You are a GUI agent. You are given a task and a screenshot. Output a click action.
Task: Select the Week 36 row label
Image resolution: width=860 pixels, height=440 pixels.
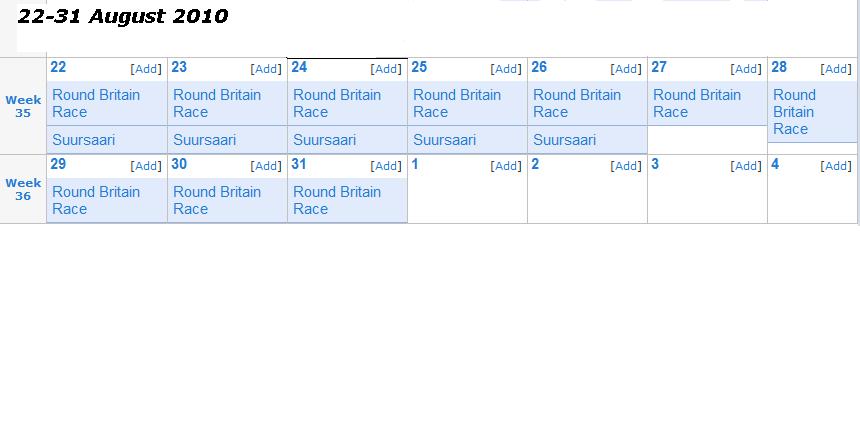[x=23, y=189]
